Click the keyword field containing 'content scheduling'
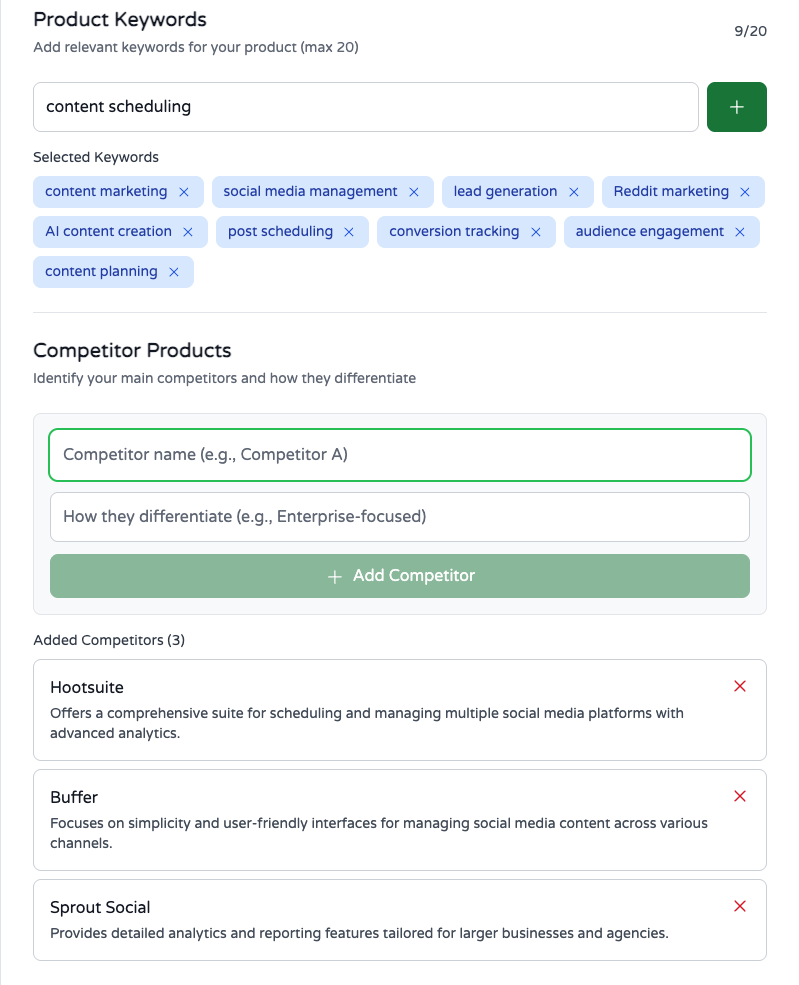 (366, 107)
